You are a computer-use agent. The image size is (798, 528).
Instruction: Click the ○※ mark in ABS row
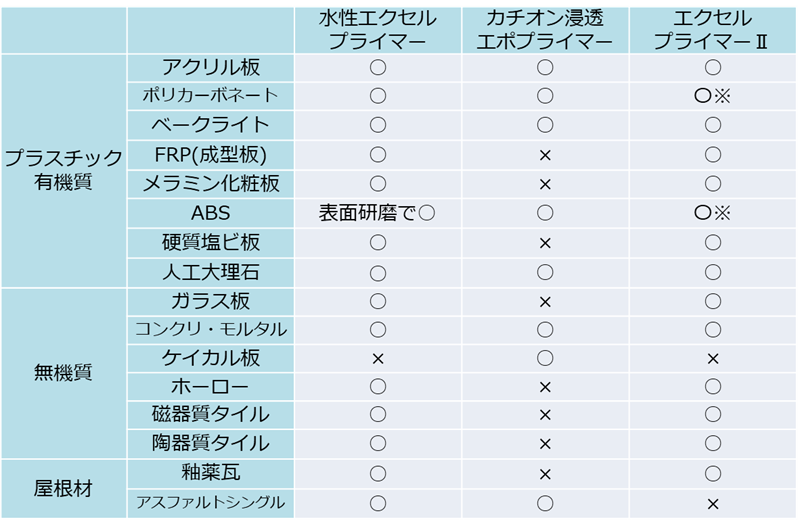(x=712, y=213)
